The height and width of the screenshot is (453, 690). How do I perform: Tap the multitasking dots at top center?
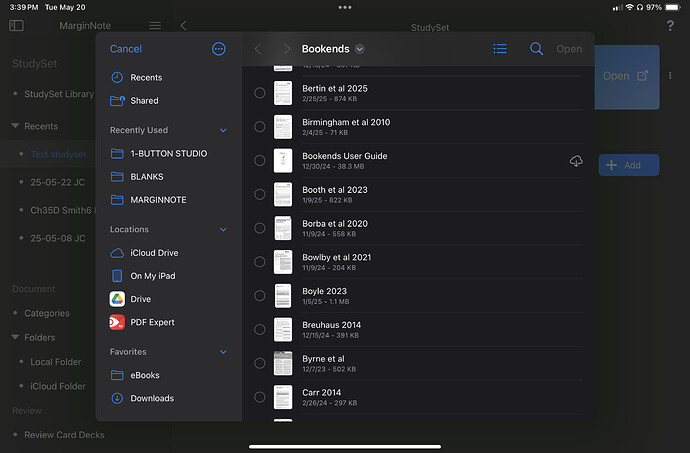[345, 7]
